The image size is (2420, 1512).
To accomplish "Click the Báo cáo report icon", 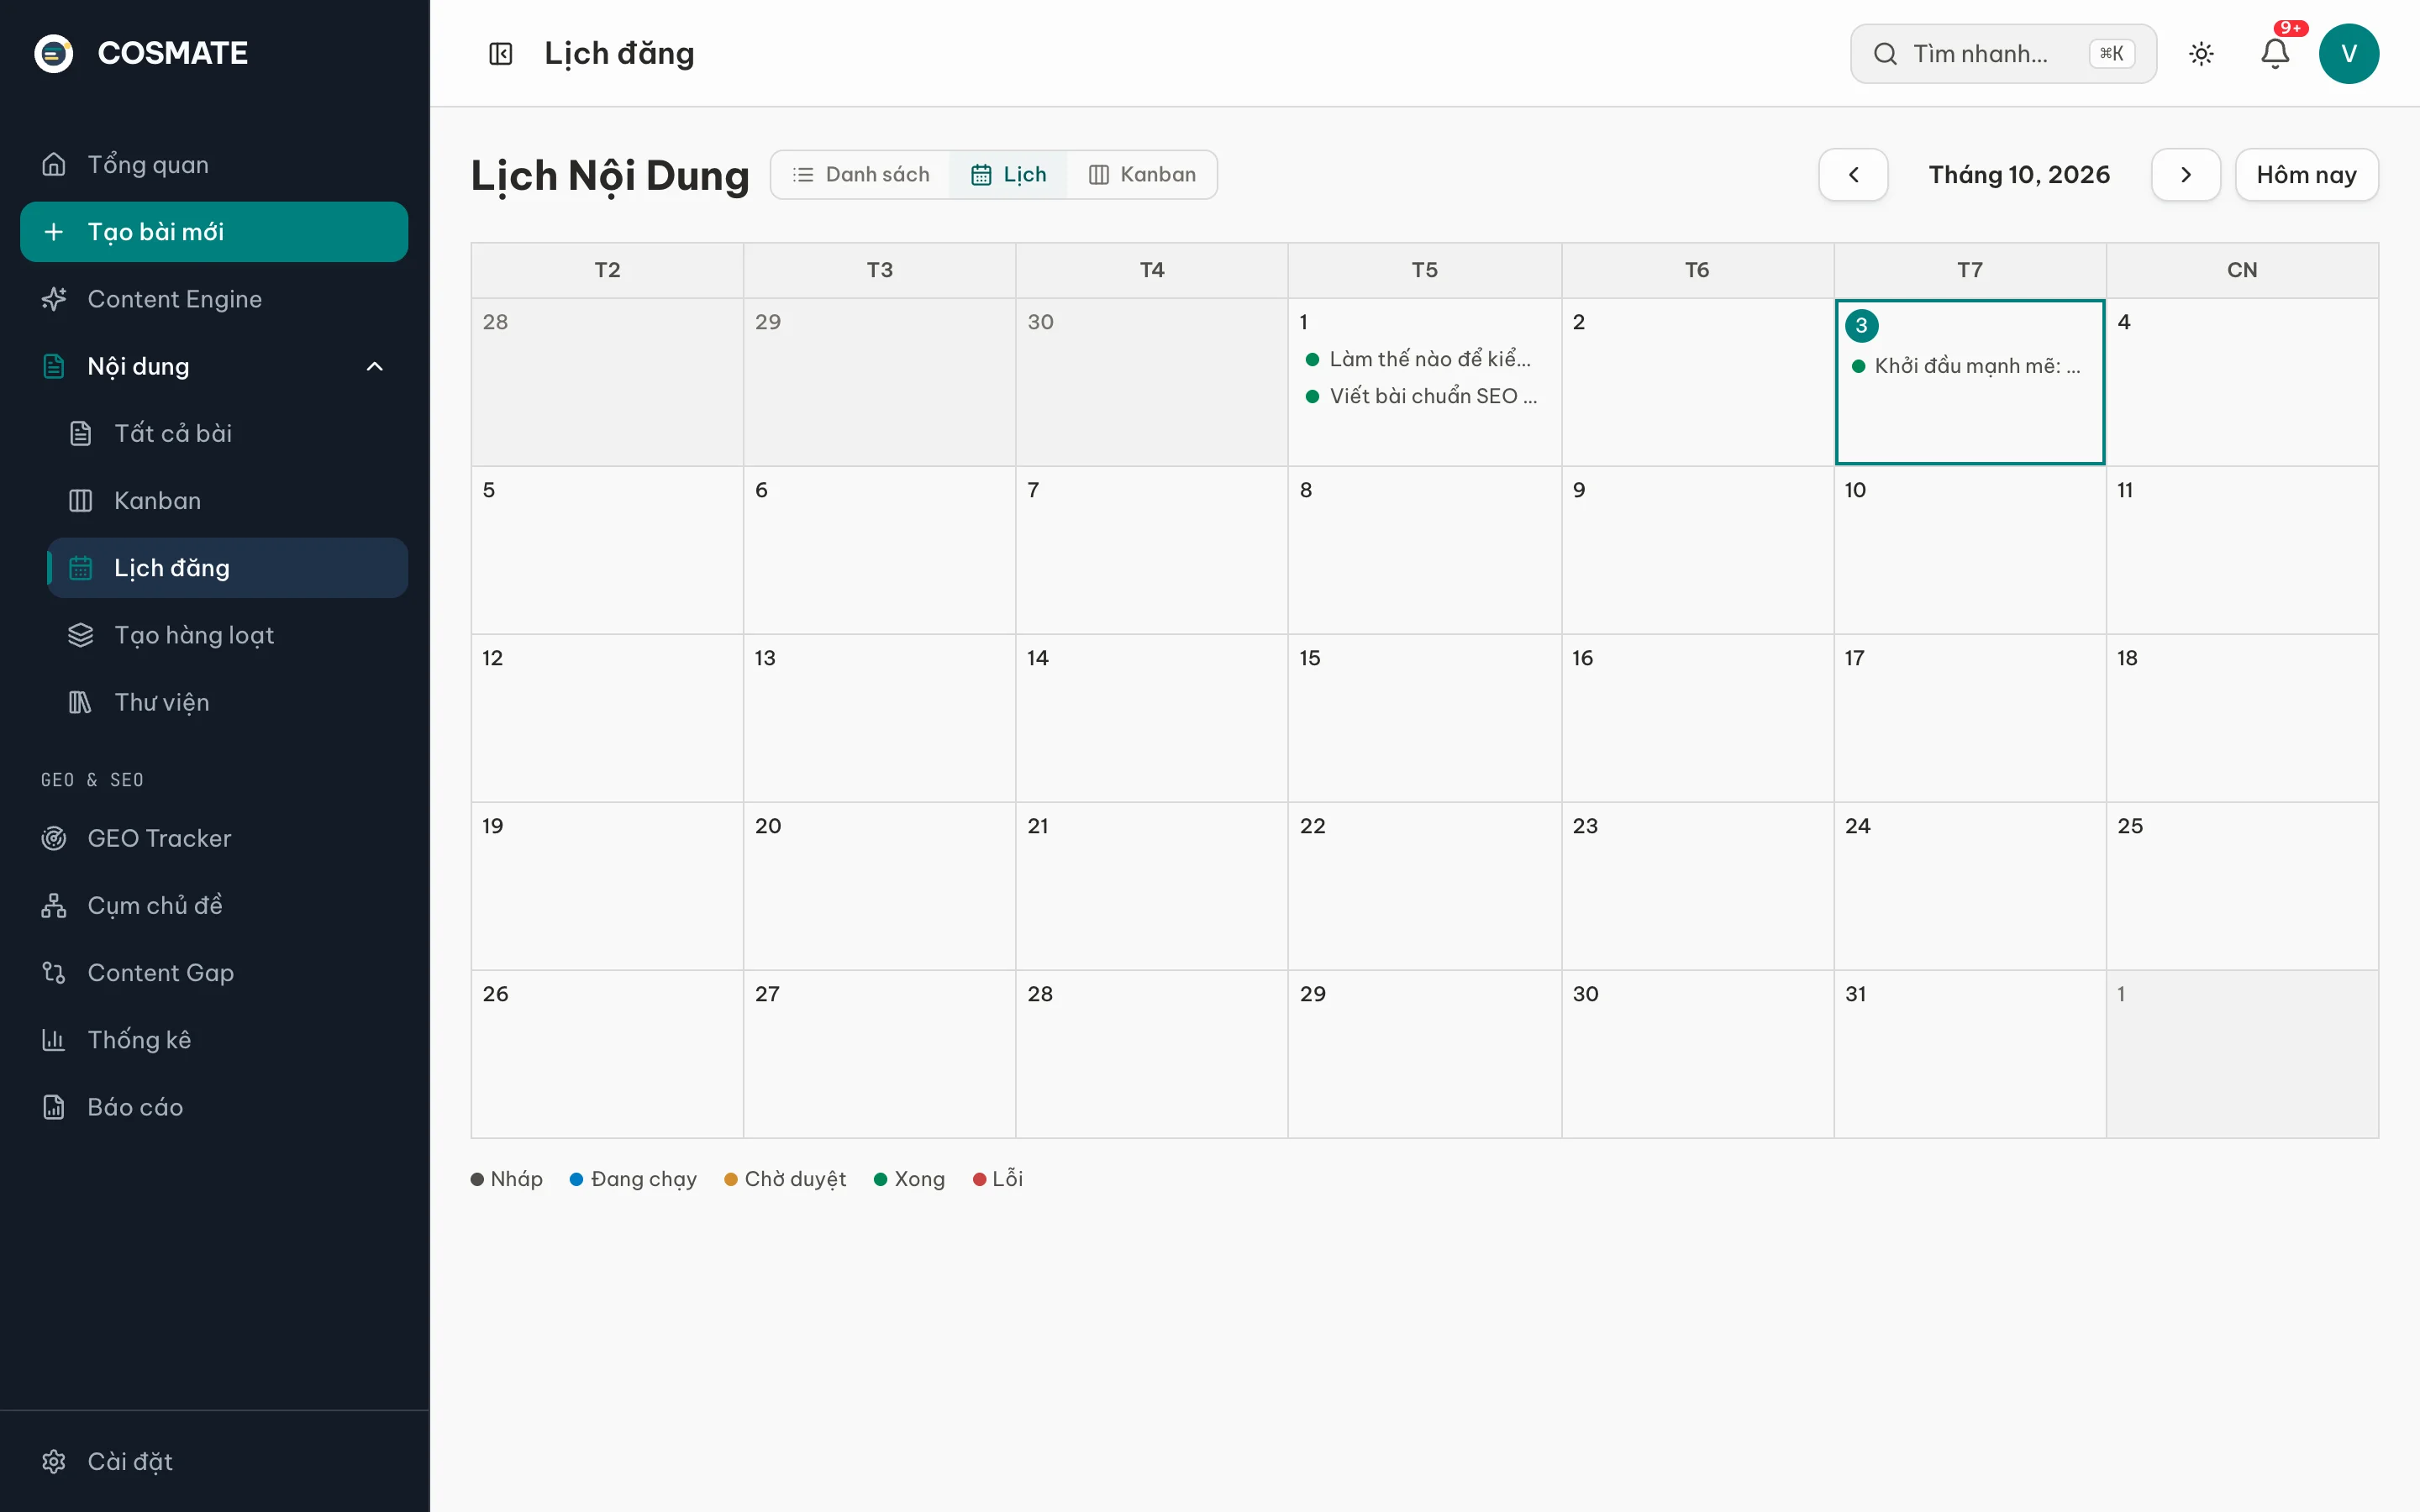I will tap(54, 1107).
